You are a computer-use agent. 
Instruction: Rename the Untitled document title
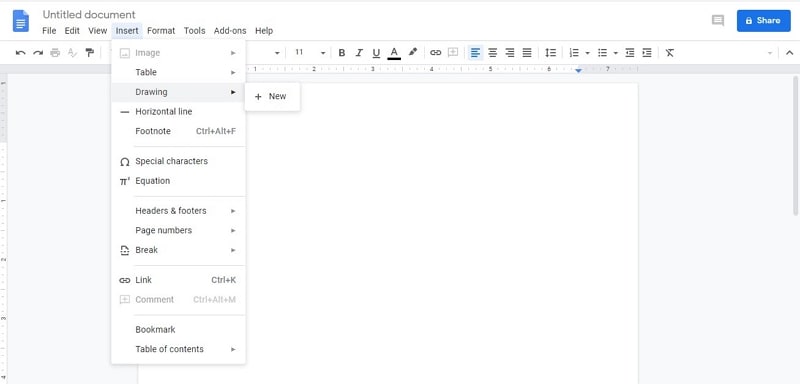[x=89, y=14]
